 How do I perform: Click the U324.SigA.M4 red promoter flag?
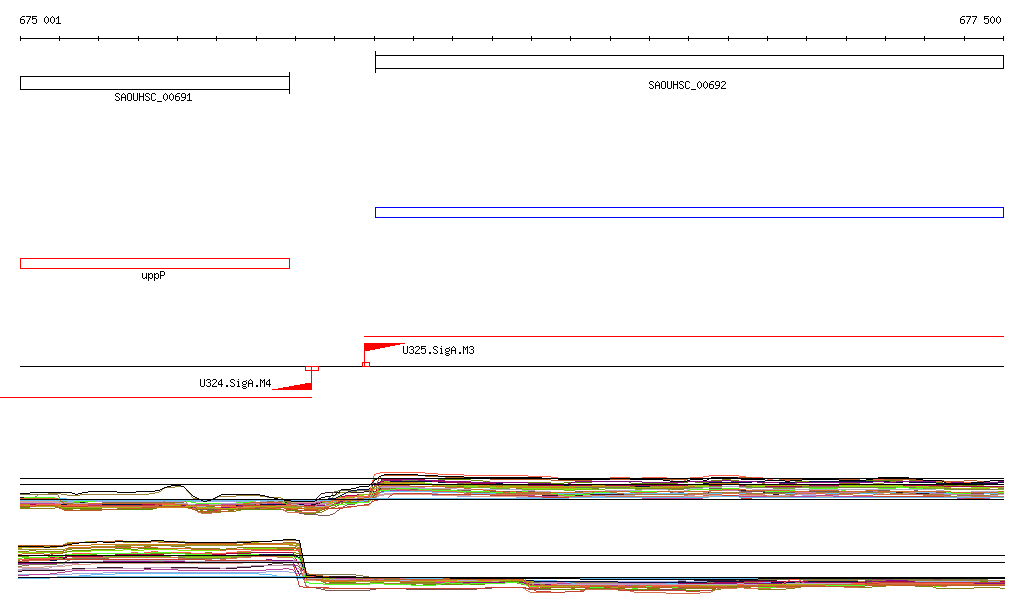pos(293,386)
